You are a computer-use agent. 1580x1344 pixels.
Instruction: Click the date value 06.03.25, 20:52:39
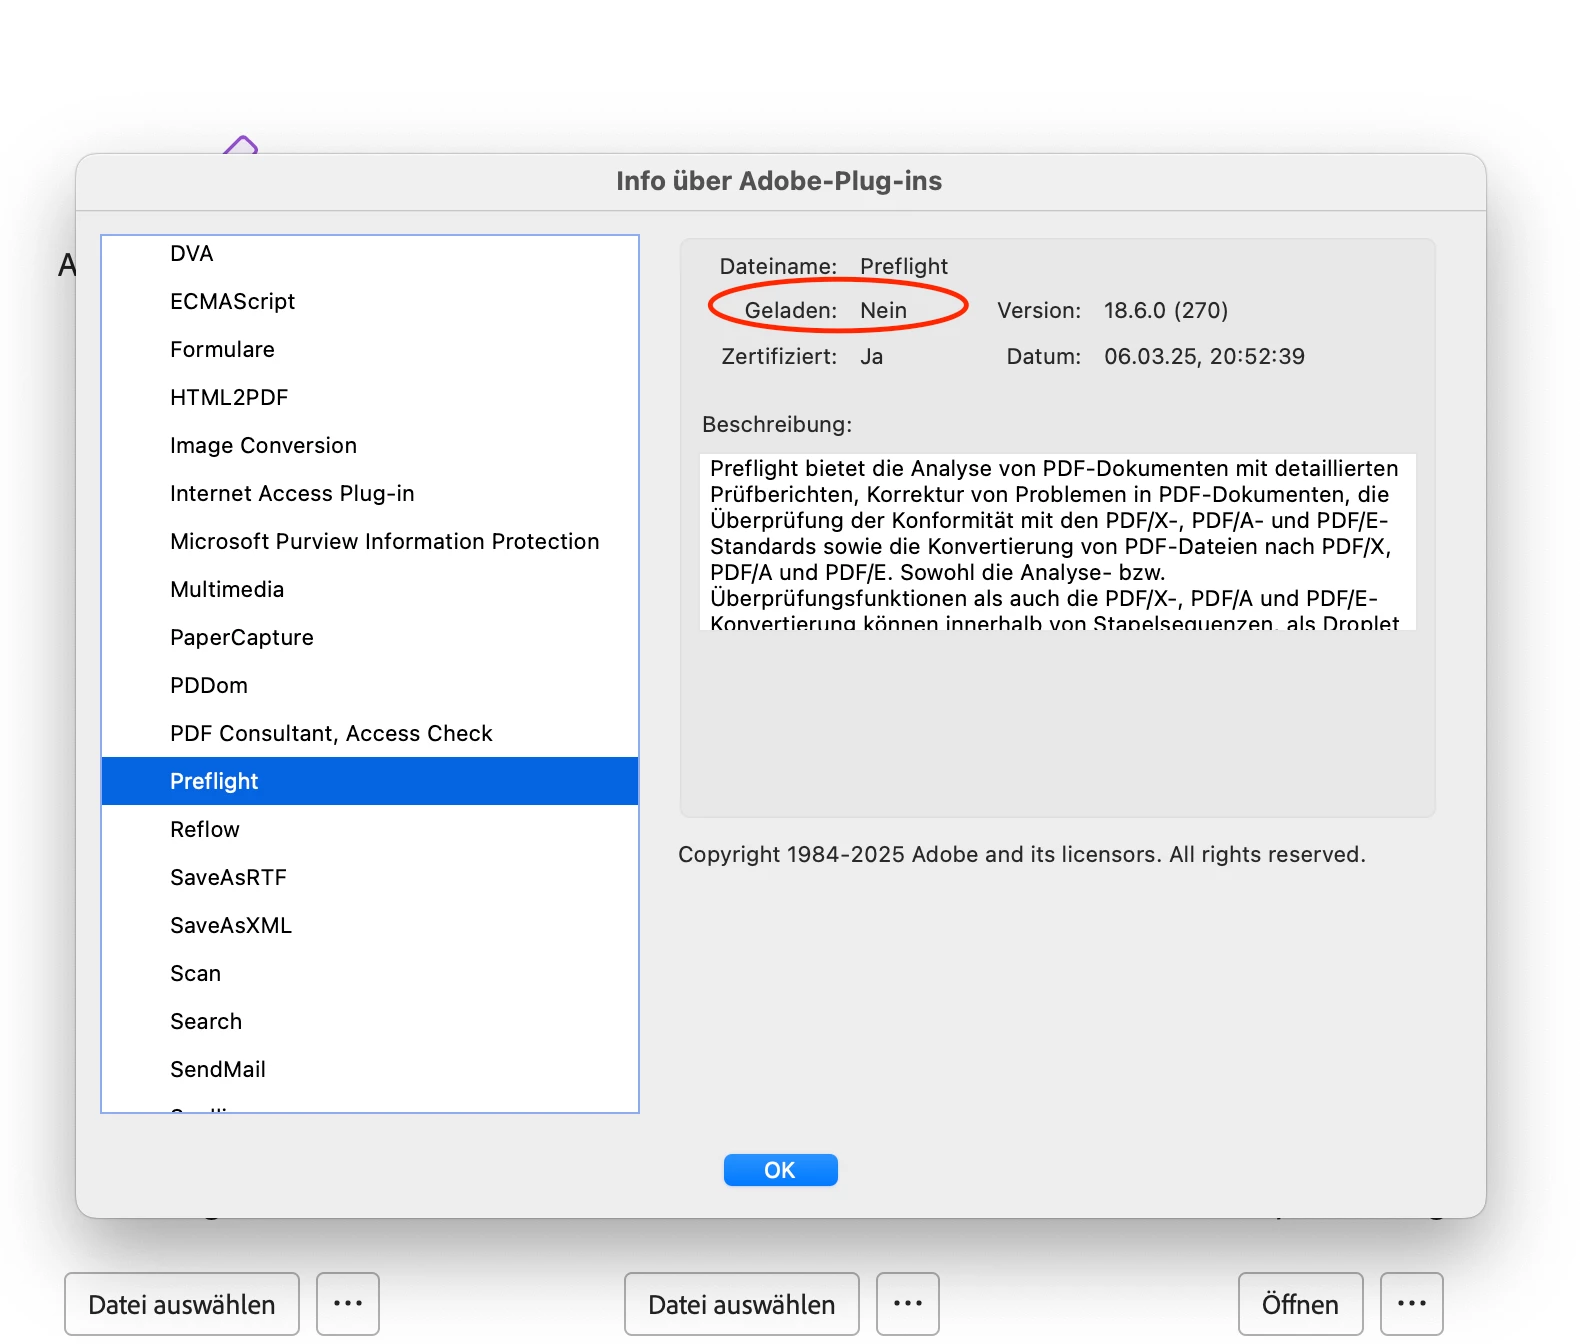pos(1204,356)
